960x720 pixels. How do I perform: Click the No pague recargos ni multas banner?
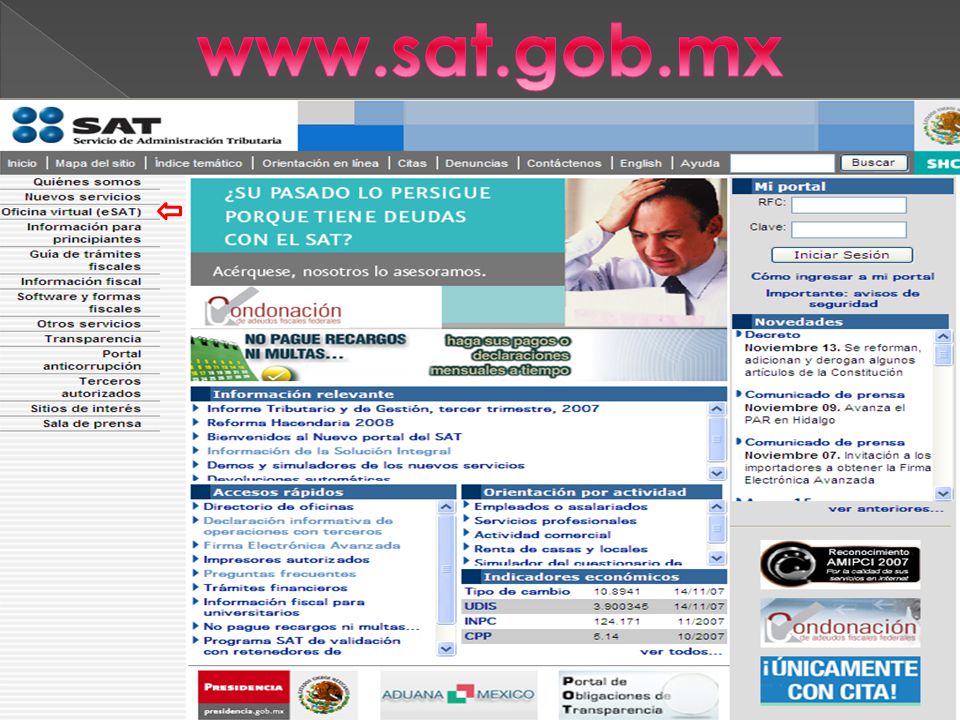tap(459, 354)
